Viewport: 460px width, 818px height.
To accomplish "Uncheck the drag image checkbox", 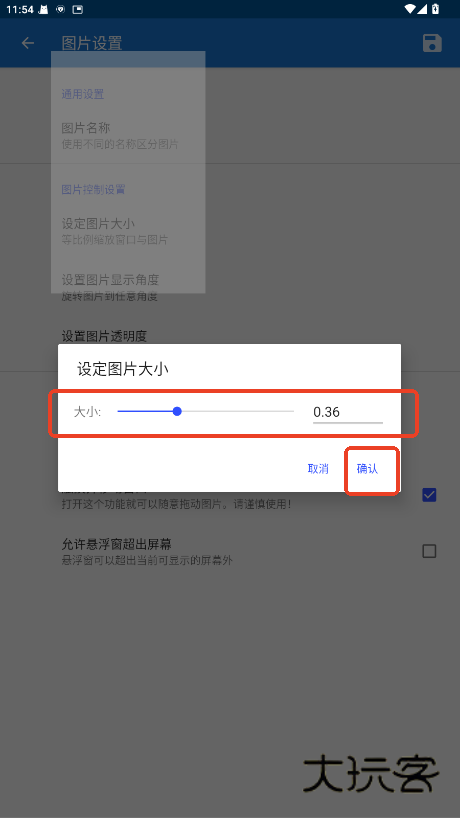I will (x=429, y=495).
